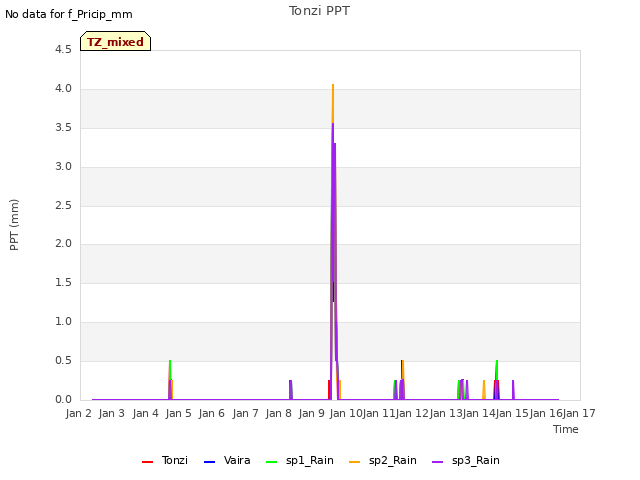Click the 4.5 y-axis tick label
The height and width of the screenshot is (480, 640).
63,50
